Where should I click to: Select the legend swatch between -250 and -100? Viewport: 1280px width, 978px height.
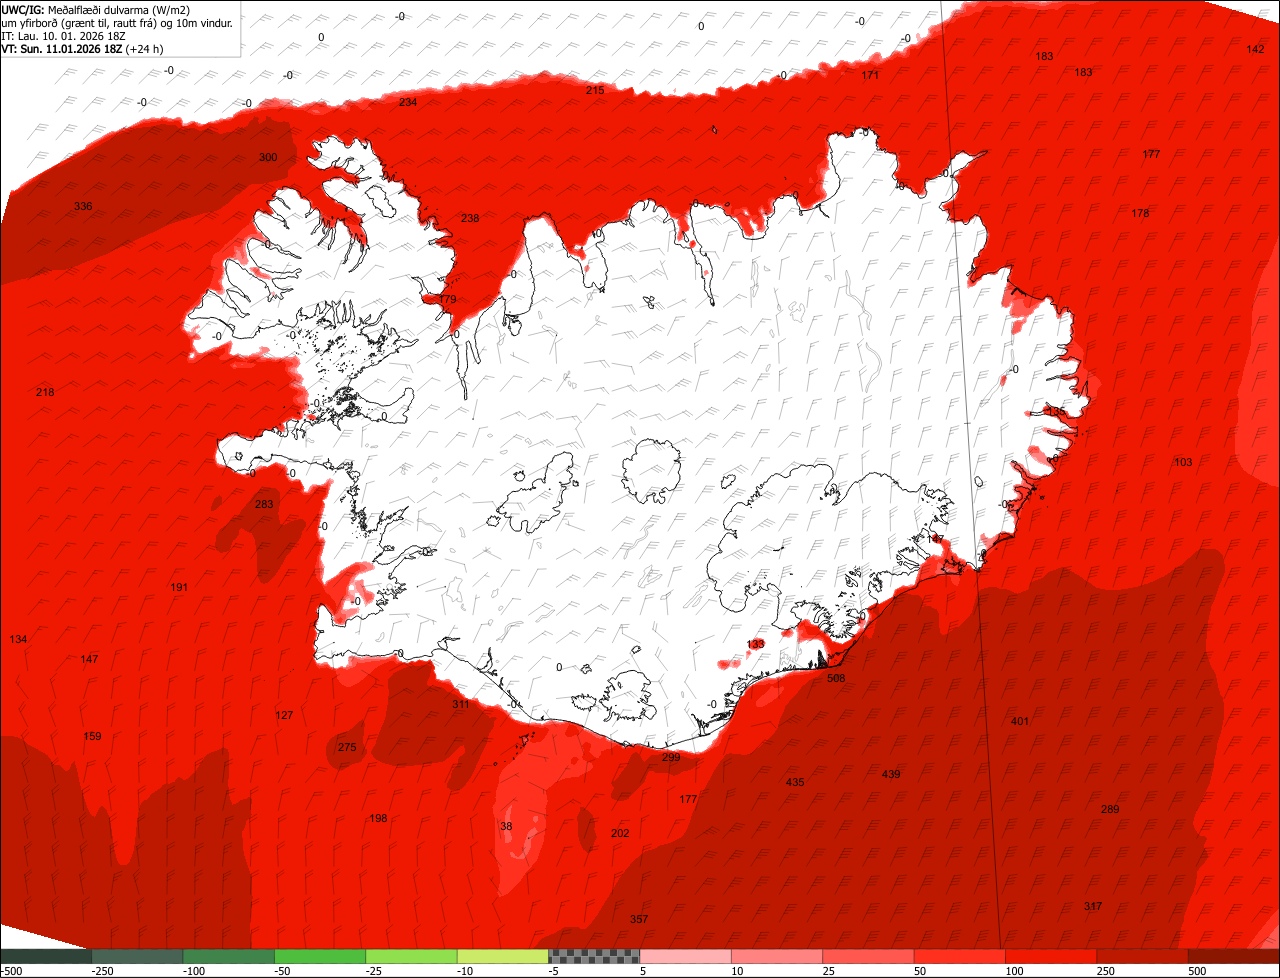138,956
